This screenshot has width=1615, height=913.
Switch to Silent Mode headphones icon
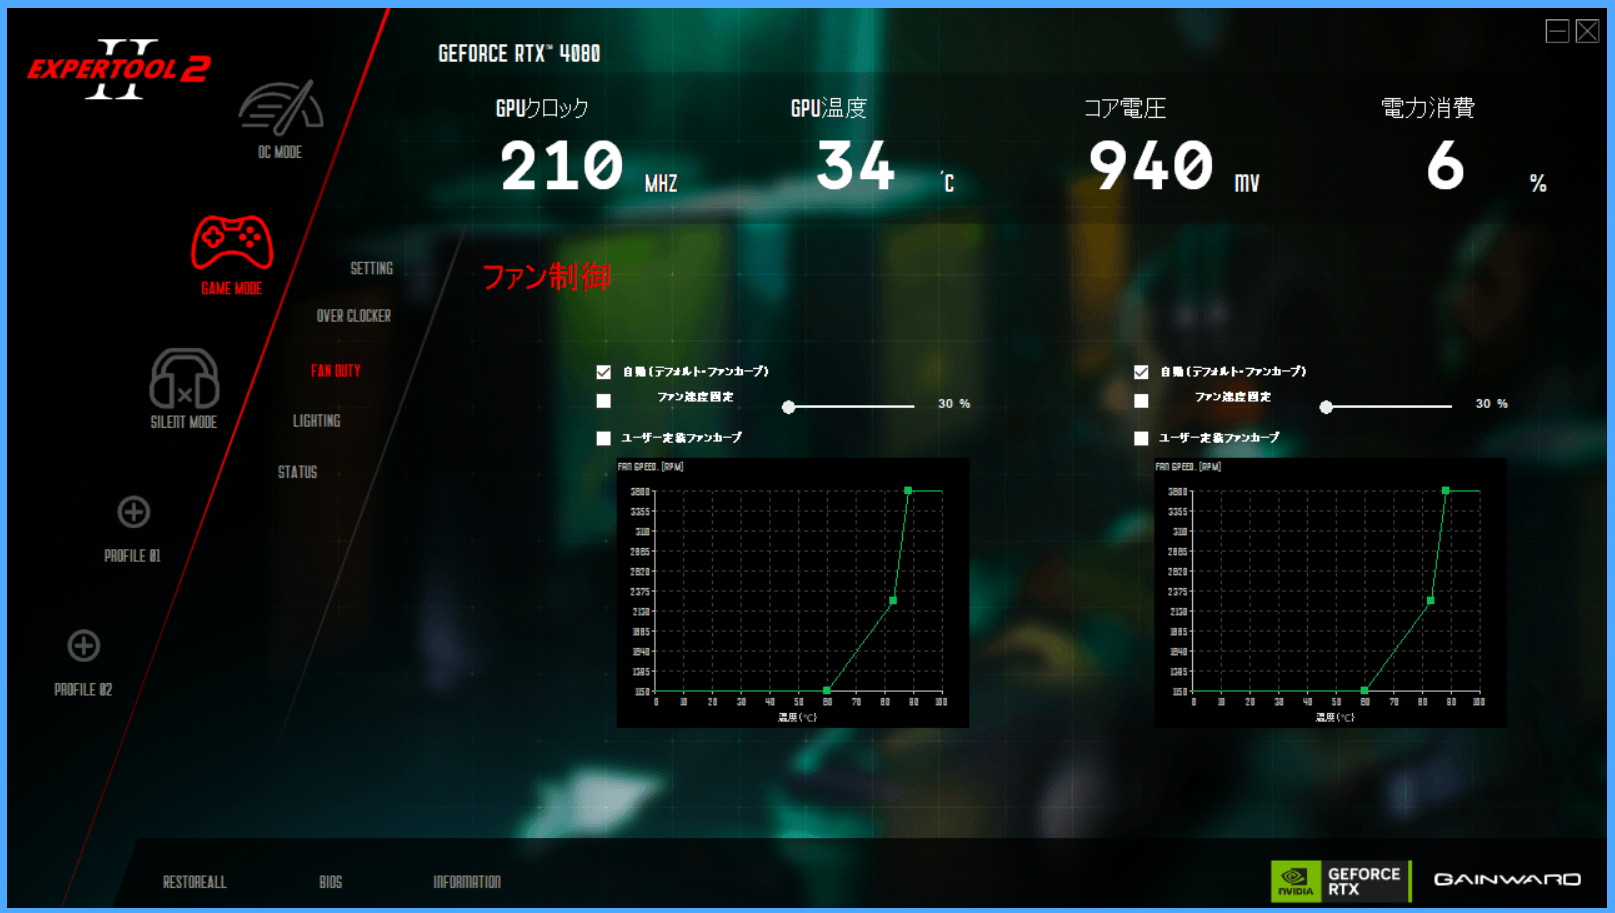tap(184, 378)
